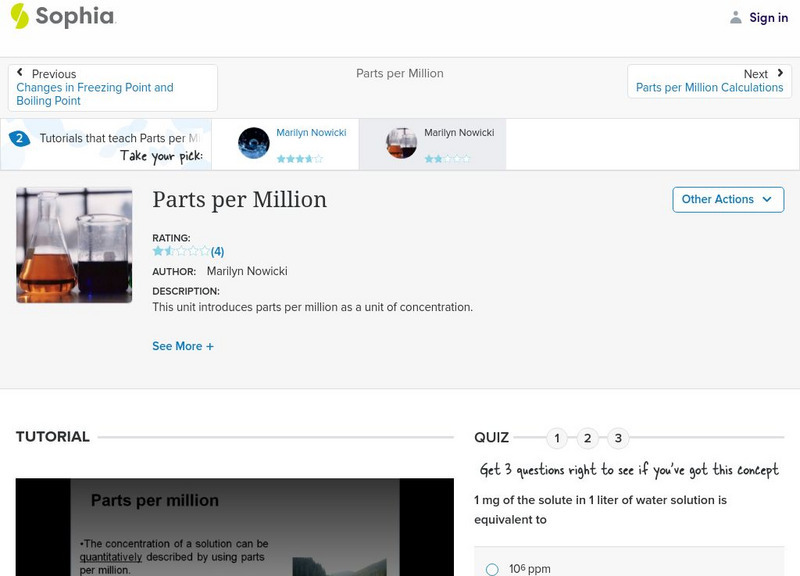
Task: Click quiz step 2 progress circle
Action: [587, 437]
